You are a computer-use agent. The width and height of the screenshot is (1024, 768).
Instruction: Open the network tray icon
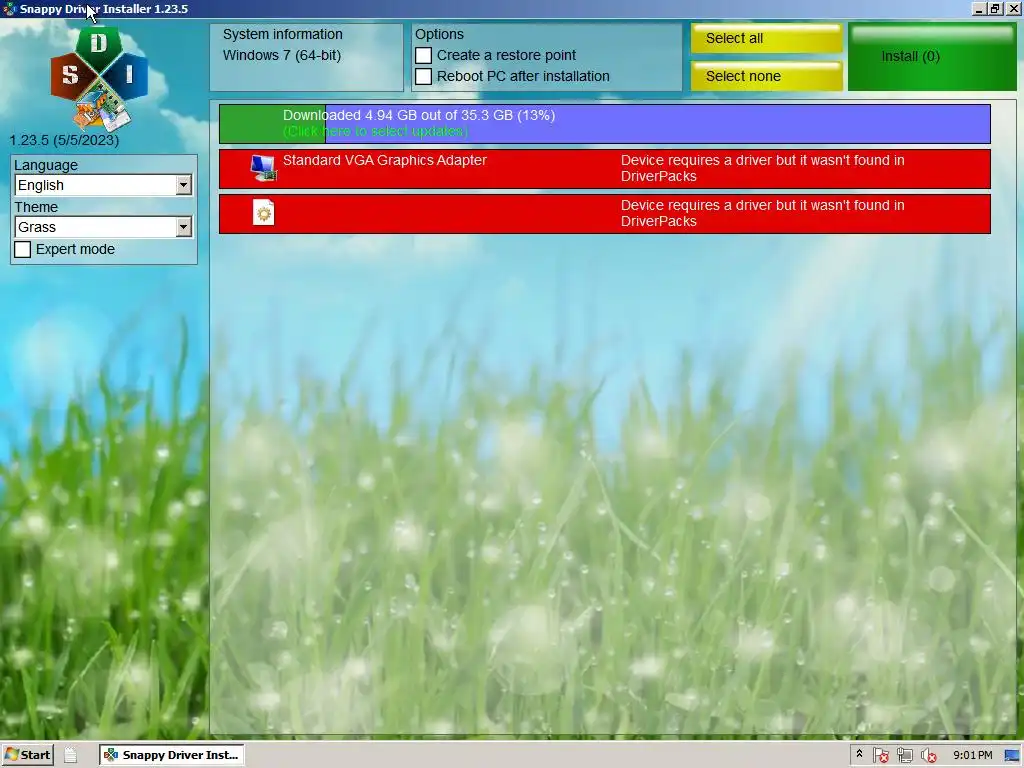(x=904, y=755)
